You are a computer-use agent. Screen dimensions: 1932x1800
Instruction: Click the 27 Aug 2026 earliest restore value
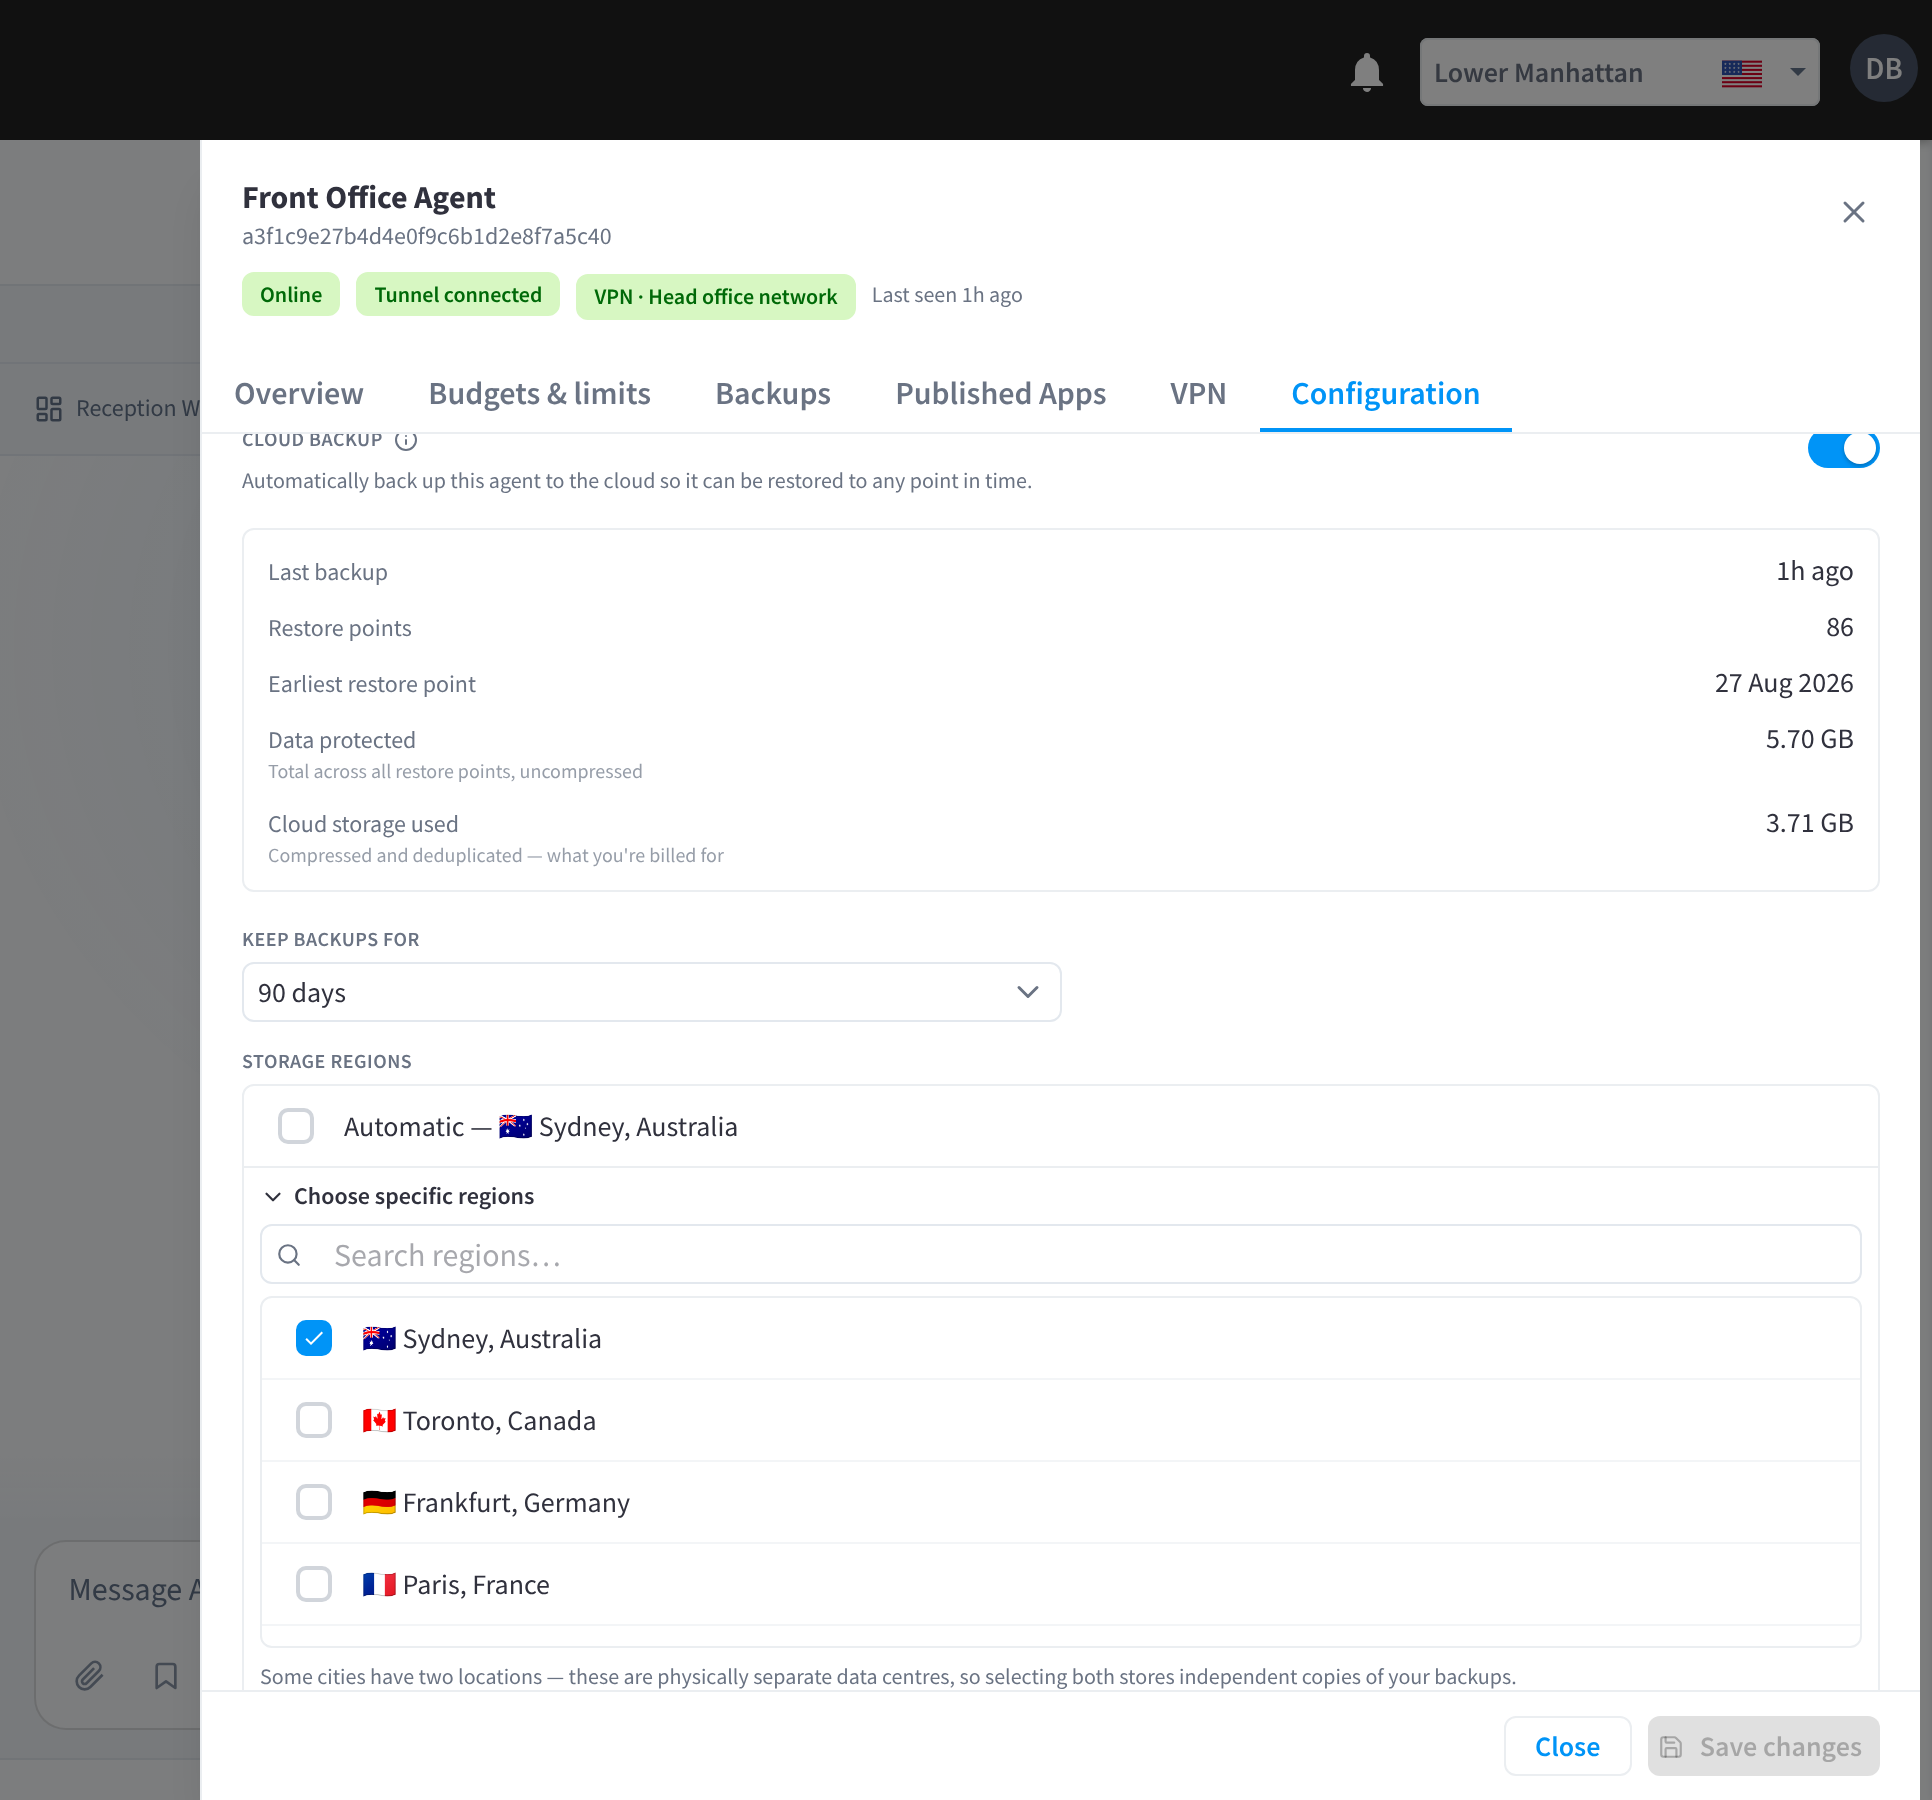pyautogui.click(x=1784, y=683)
